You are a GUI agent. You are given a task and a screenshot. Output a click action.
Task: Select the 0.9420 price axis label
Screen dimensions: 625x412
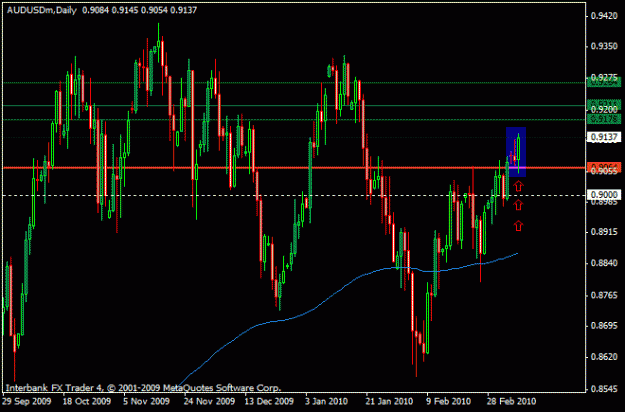point(604,16)
